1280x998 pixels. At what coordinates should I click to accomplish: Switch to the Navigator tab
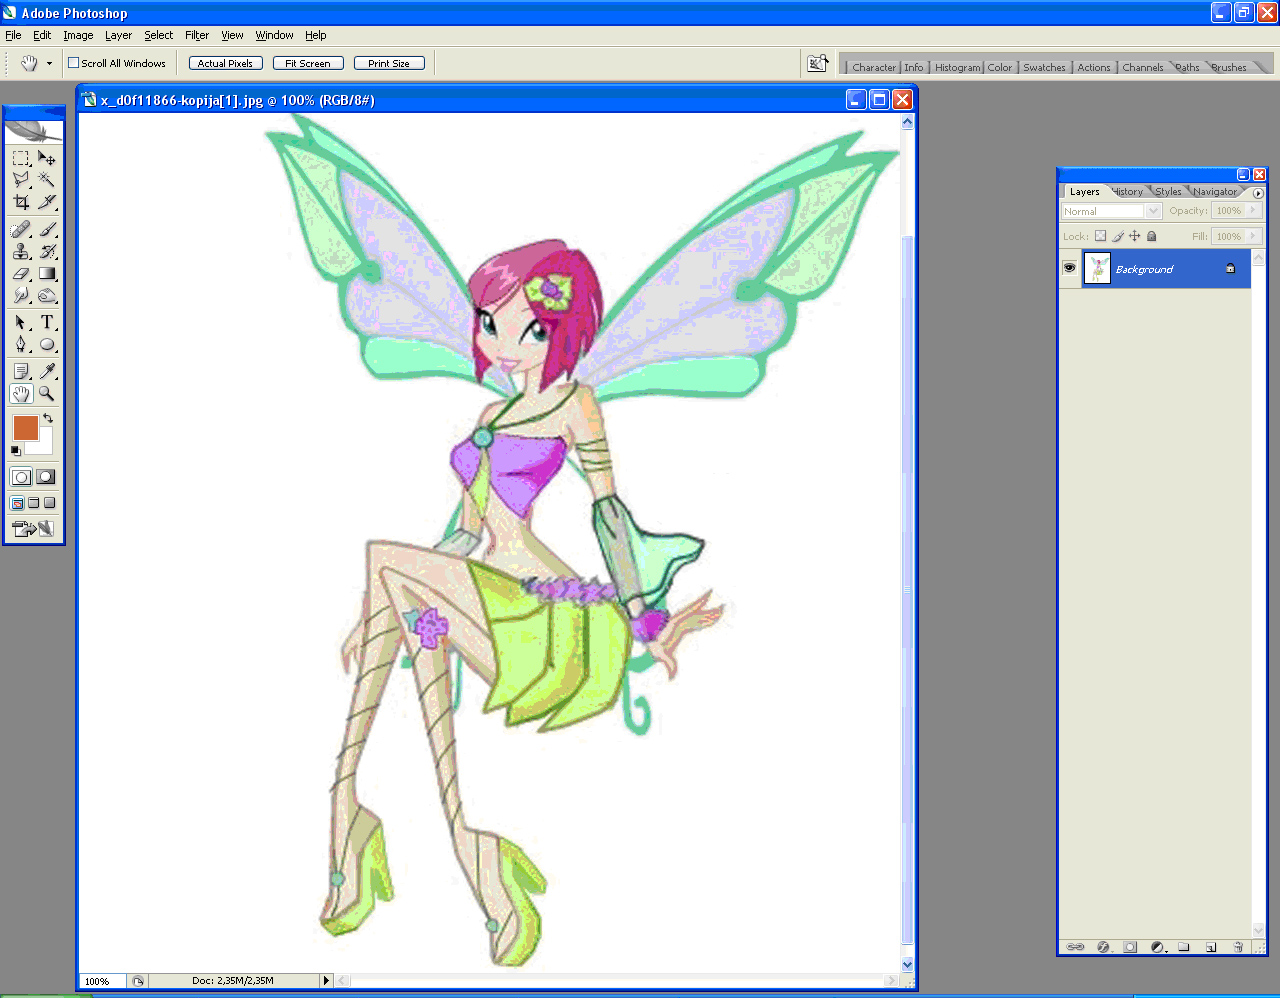click(1214, 191)
